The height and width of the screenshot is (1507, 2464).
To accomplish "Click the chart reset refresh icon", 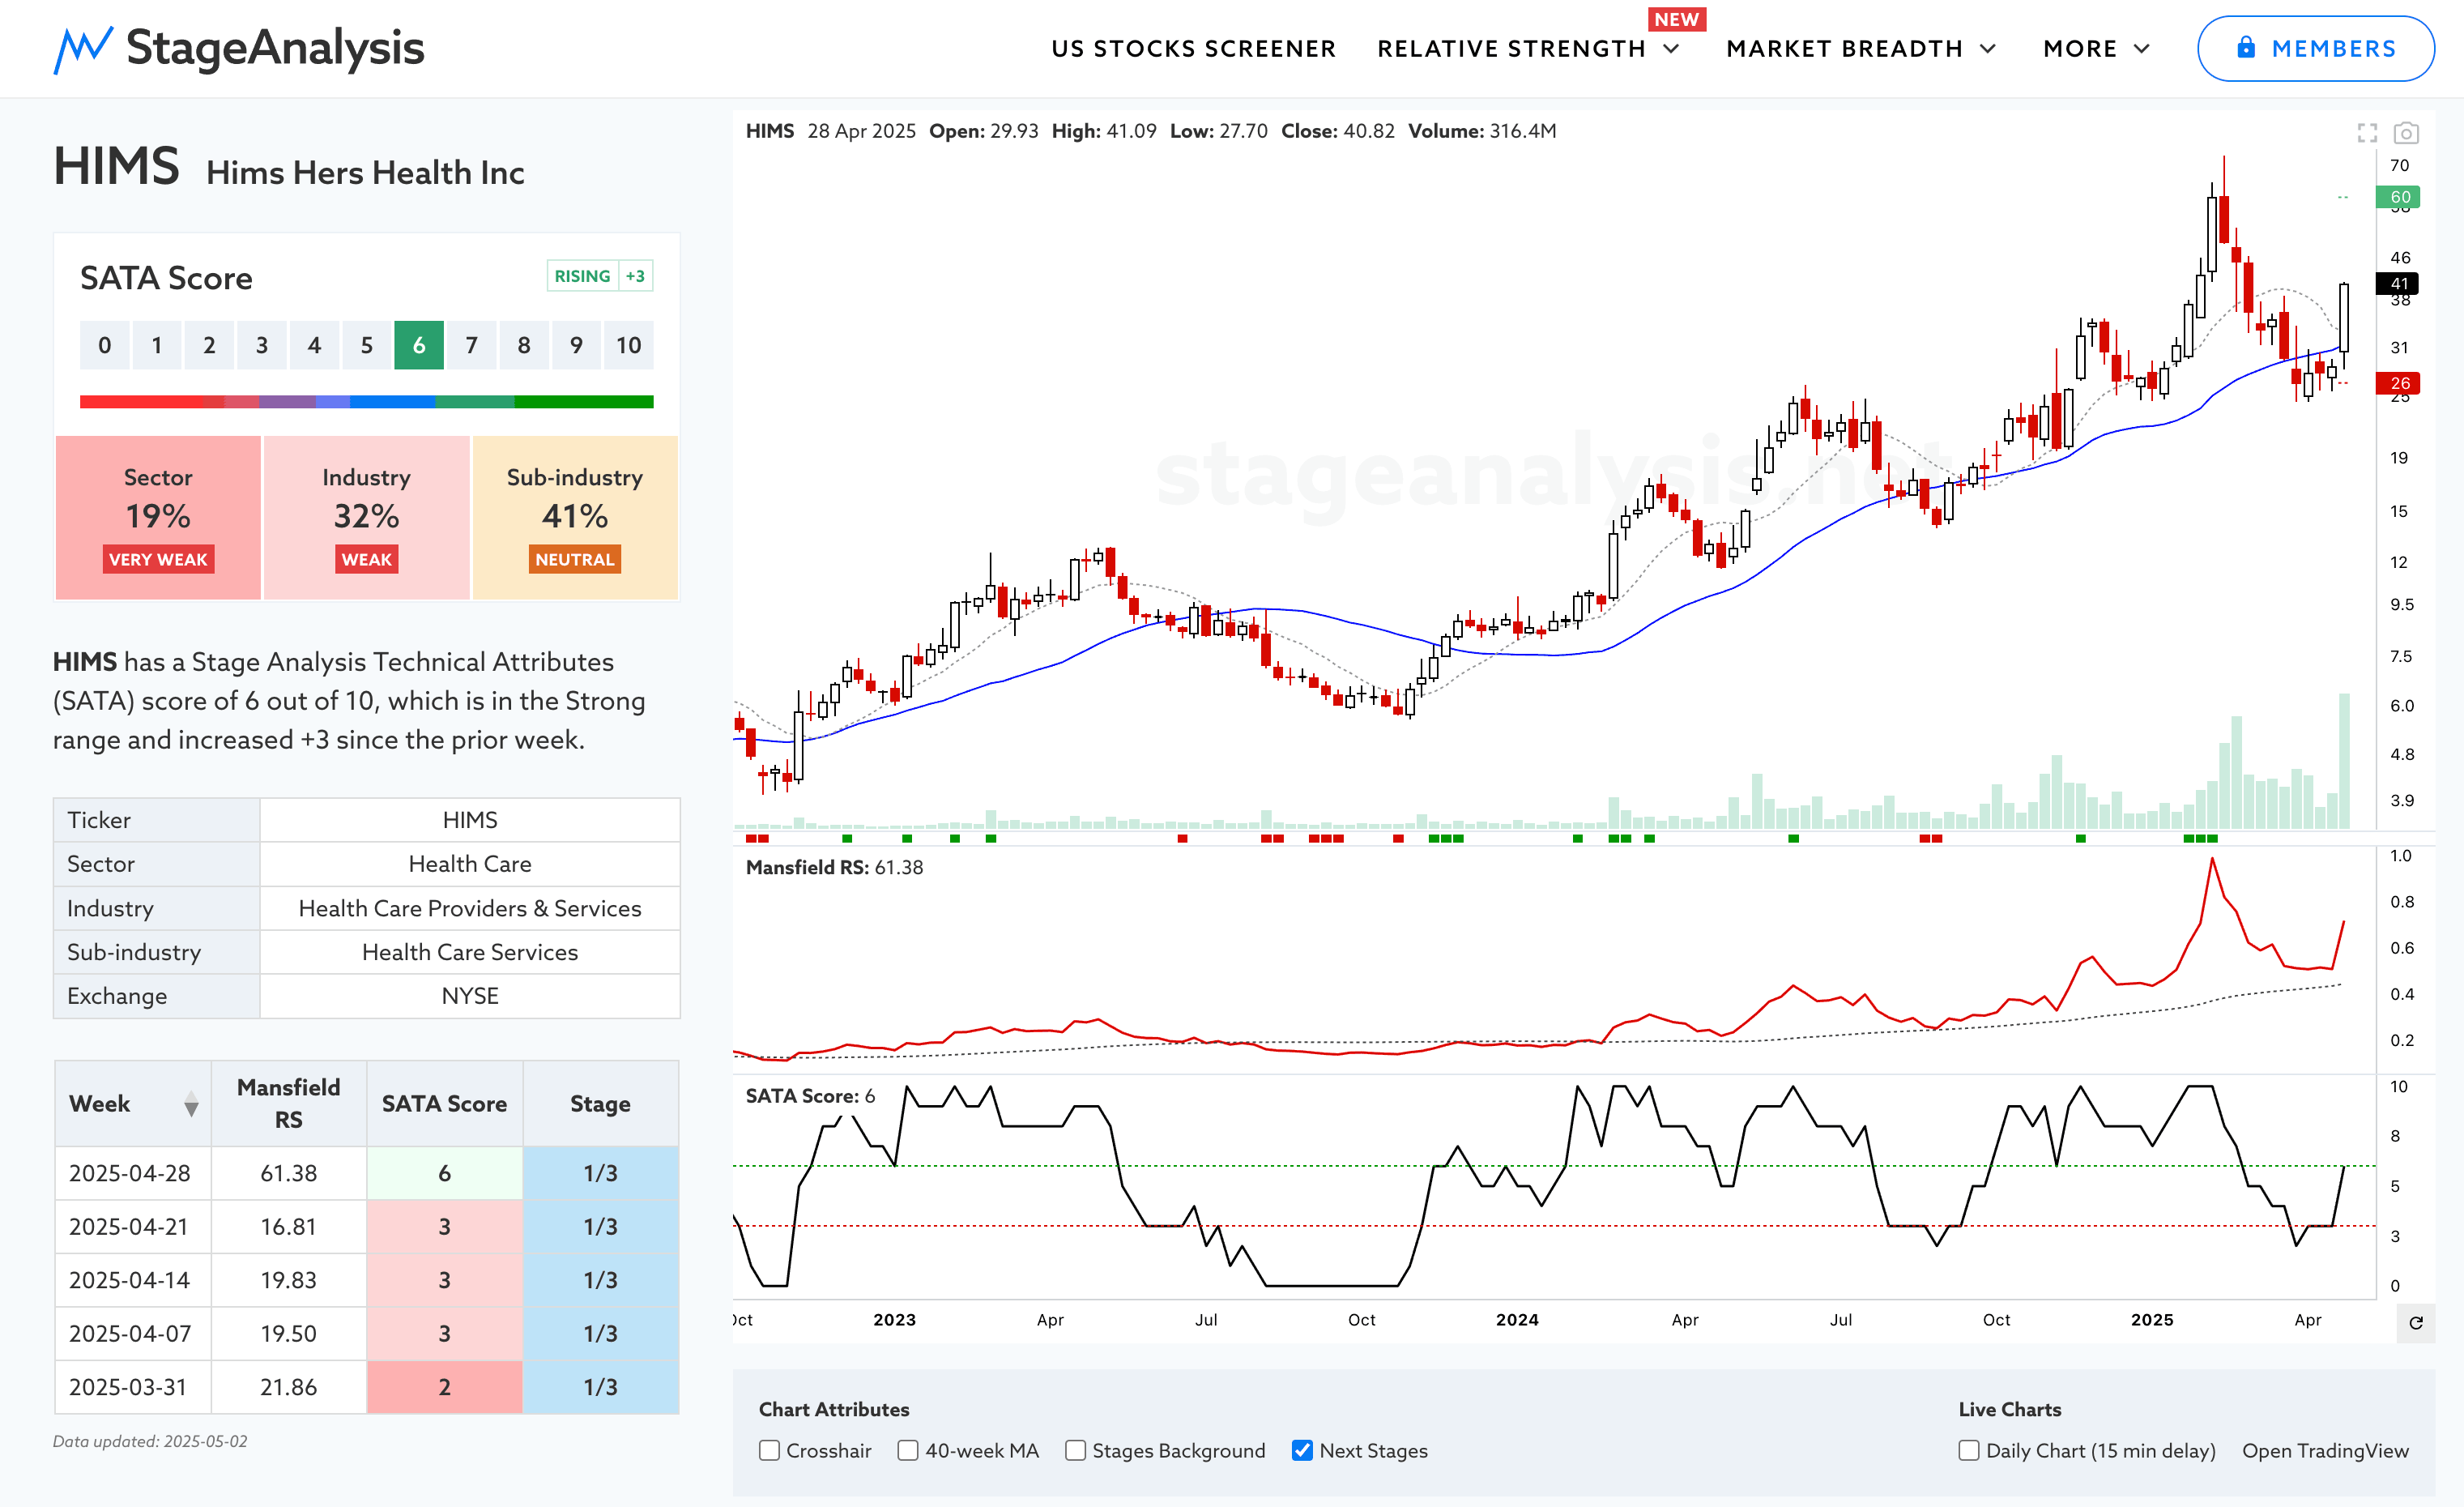I will [2416, 1323].
